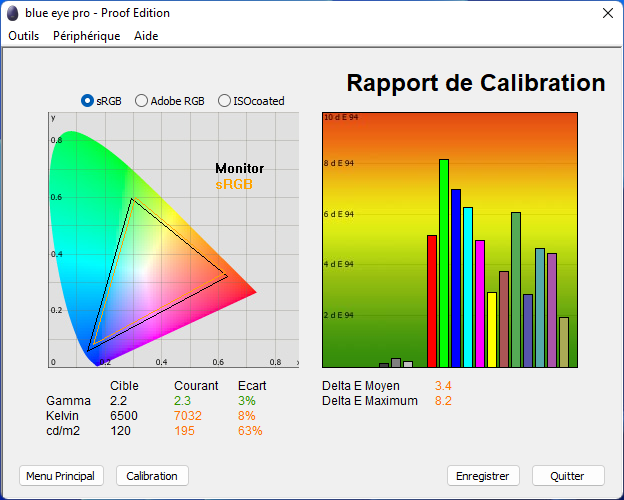
Task: Open the Outils menu
Action: (23, 36)
